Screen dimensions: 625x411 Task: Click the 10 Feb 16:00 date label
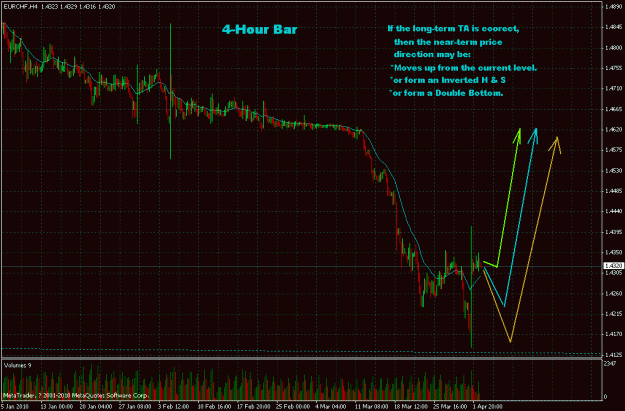pyautogui.click(x=214, y=407)
